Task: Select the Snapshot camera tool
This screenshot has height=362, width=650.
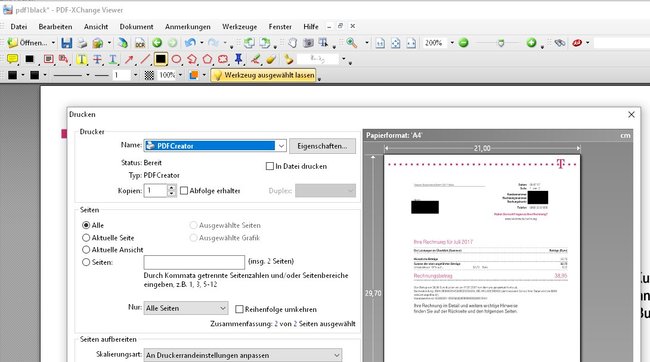Action: pyautogui.click(x=308, y=43)
